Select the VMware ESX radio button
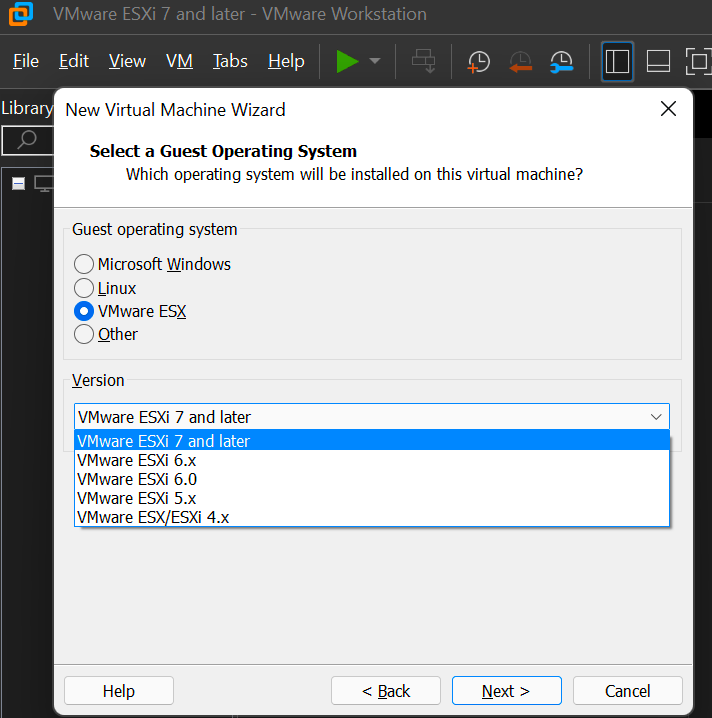 pos(84,311)
